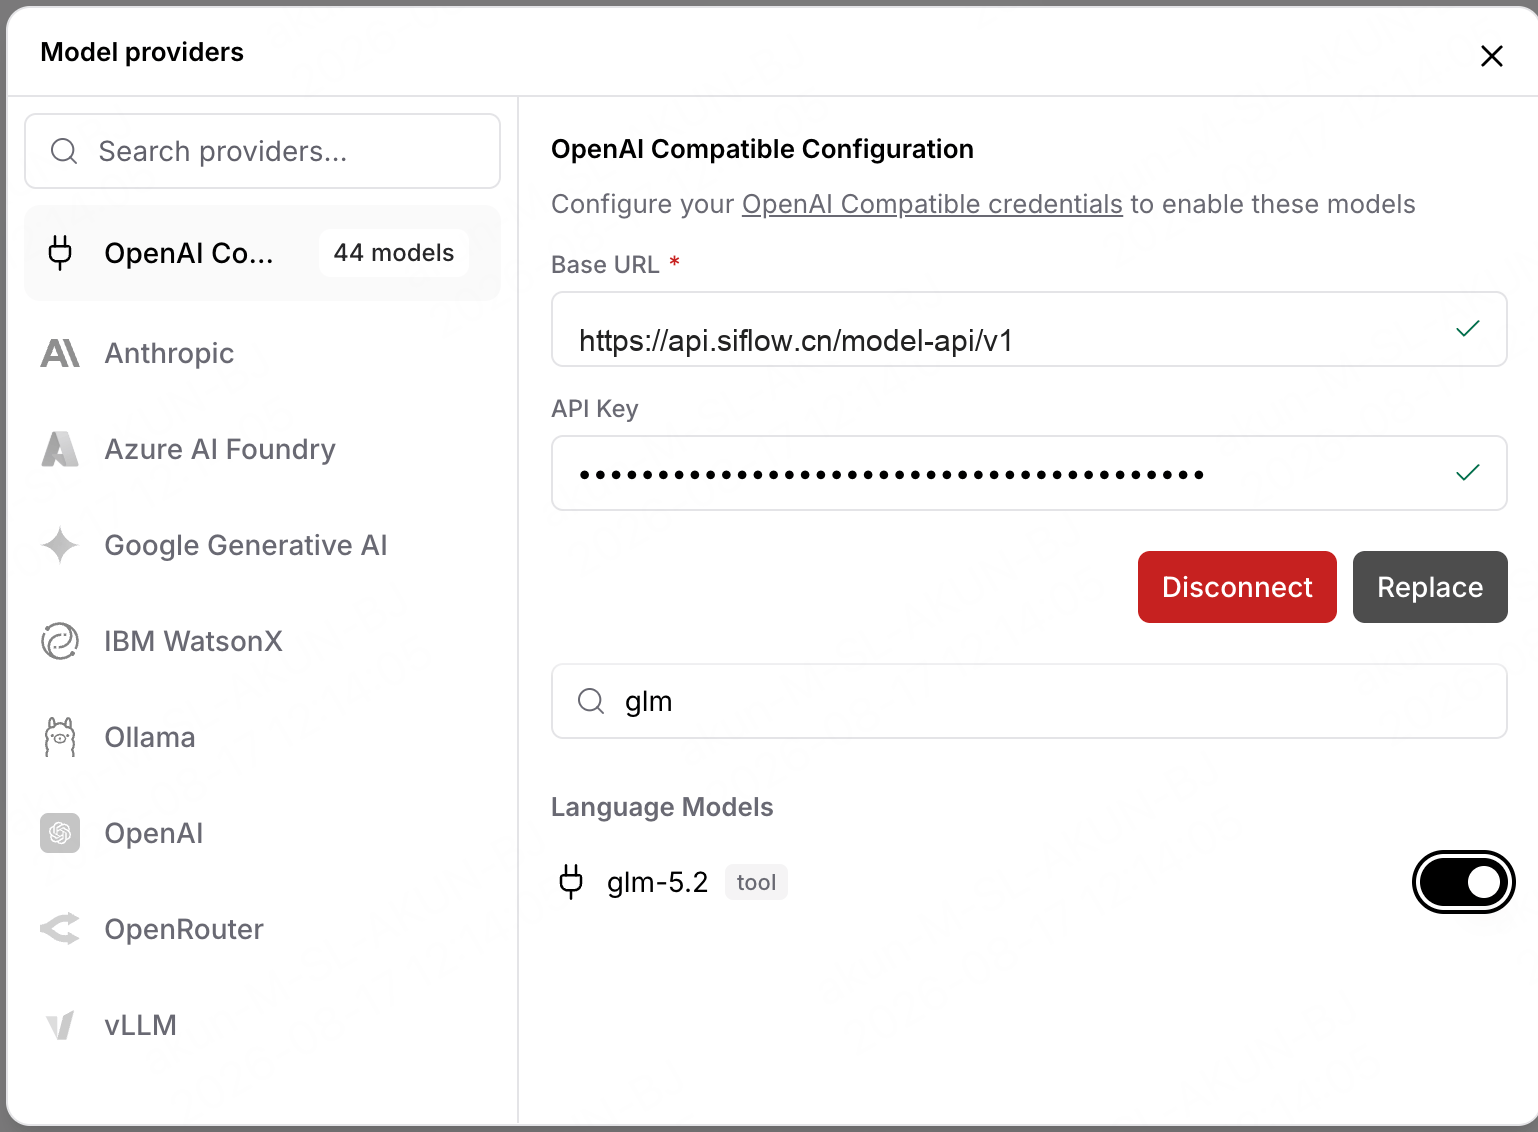
Task: Open the vLLM provider entry
Action: tap(262, 1025)
